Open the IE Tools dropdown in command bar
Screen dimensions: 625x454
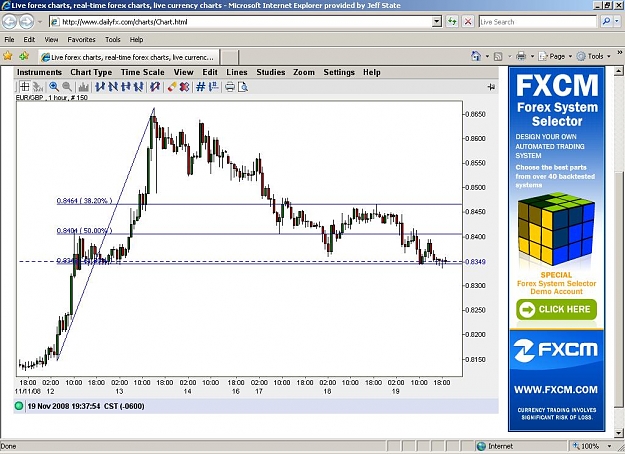coord(594,57)
